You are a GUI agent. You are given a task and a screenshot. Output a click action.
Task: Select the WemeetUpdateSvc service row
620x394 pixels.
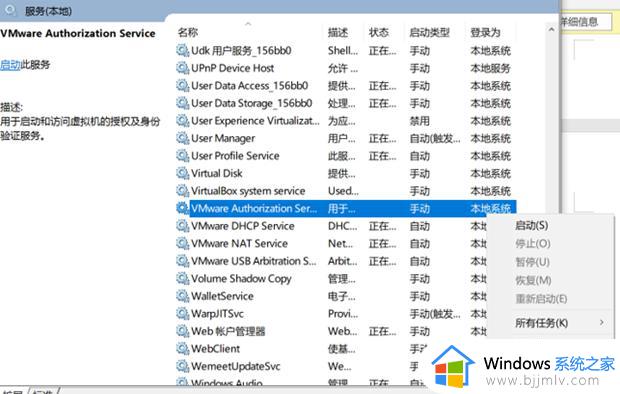coord(236,366)
